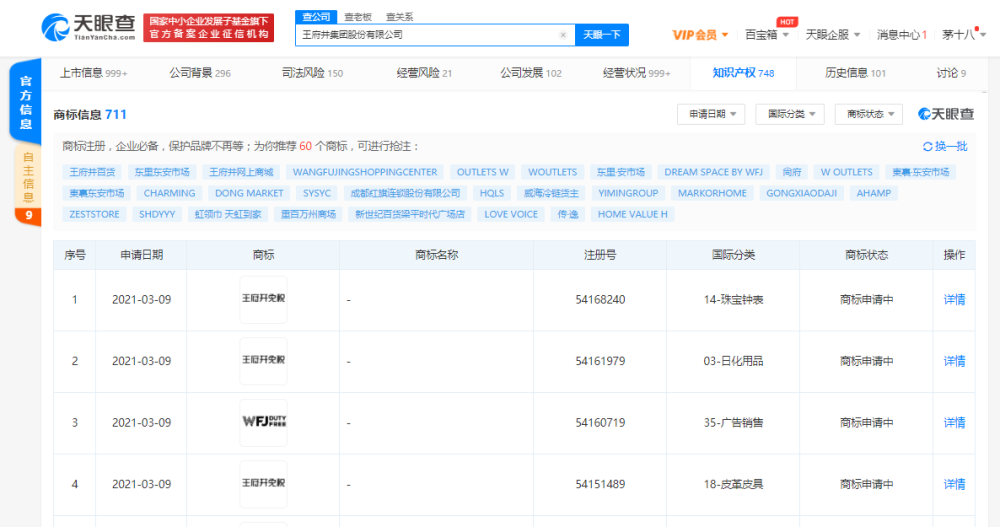
Task: Open the VIP会员 dropdown menu
Action: (x=700, y=35)
